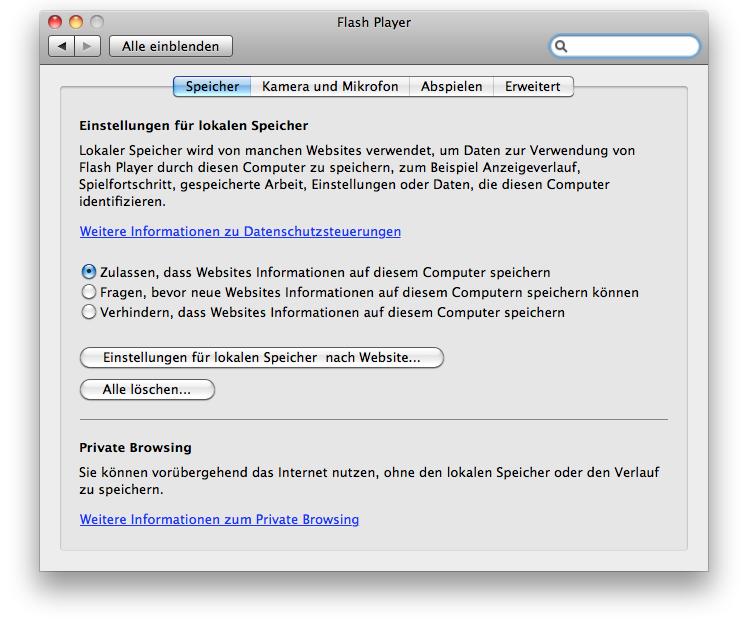Image resolution: width=748 pixels, height=626 pixels.
Task: Open the Kamera und Mikrofon tab
Action: click(330, 86)
